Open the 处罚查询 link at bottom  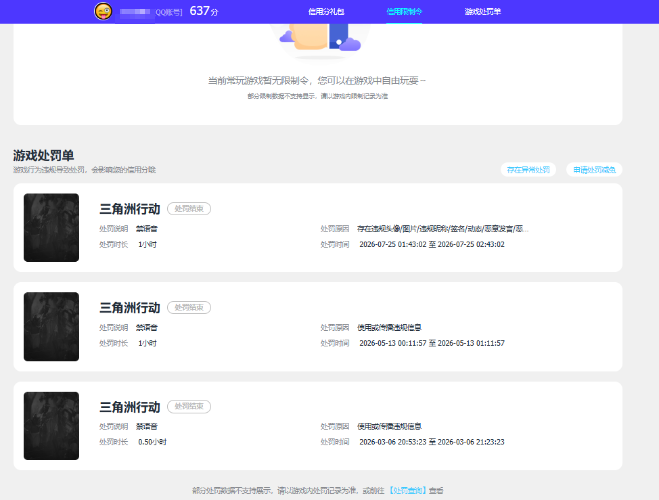click(x=407, y=490)
